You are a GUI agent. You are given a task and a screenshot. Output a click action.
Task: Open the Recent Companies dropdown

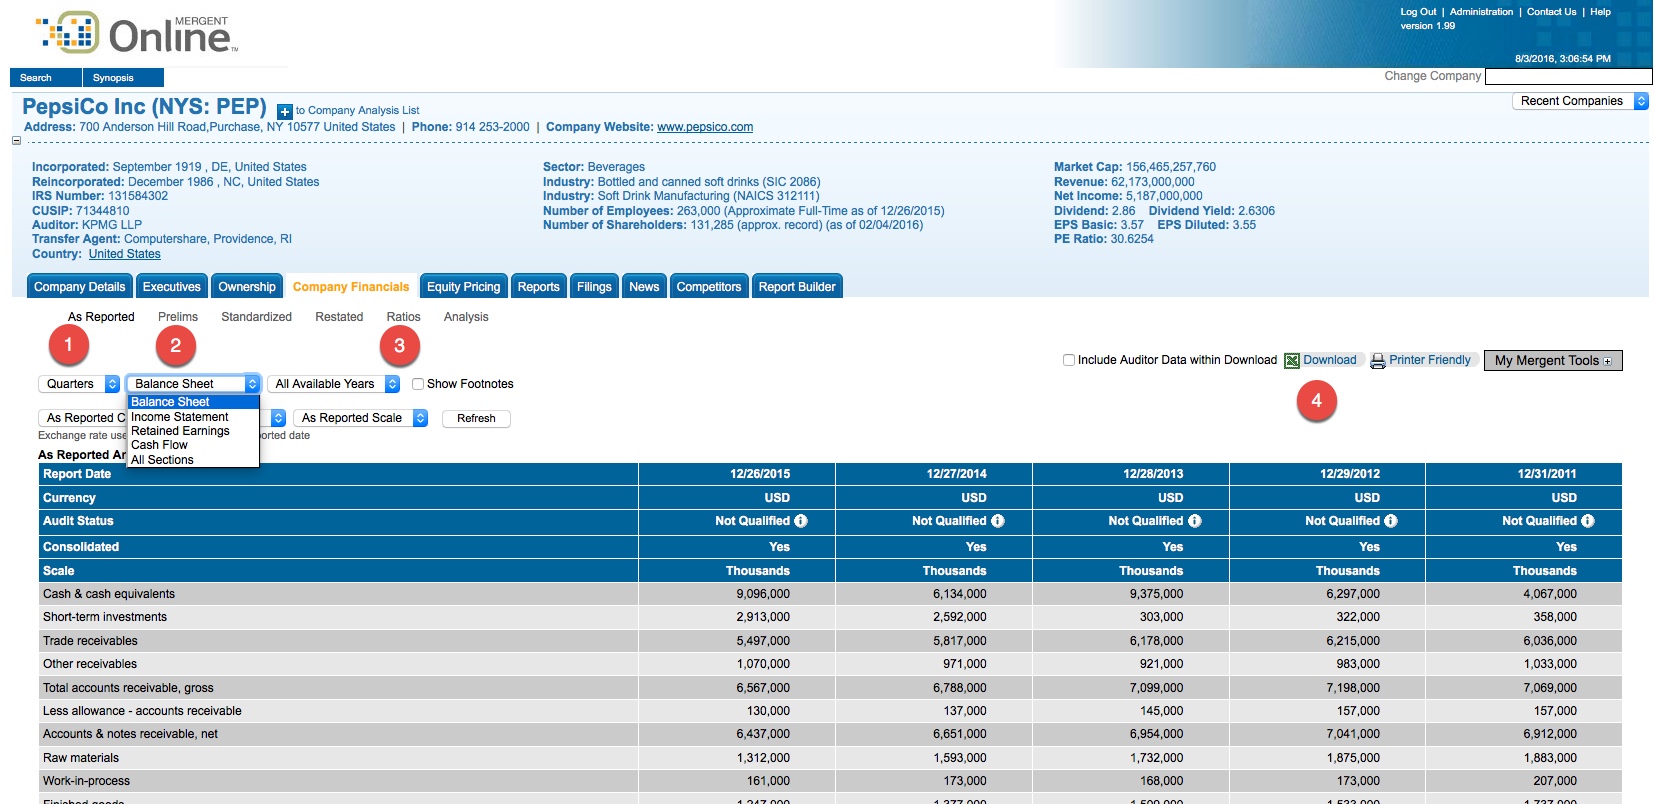pyautogui.click(x=1580, y=101)
